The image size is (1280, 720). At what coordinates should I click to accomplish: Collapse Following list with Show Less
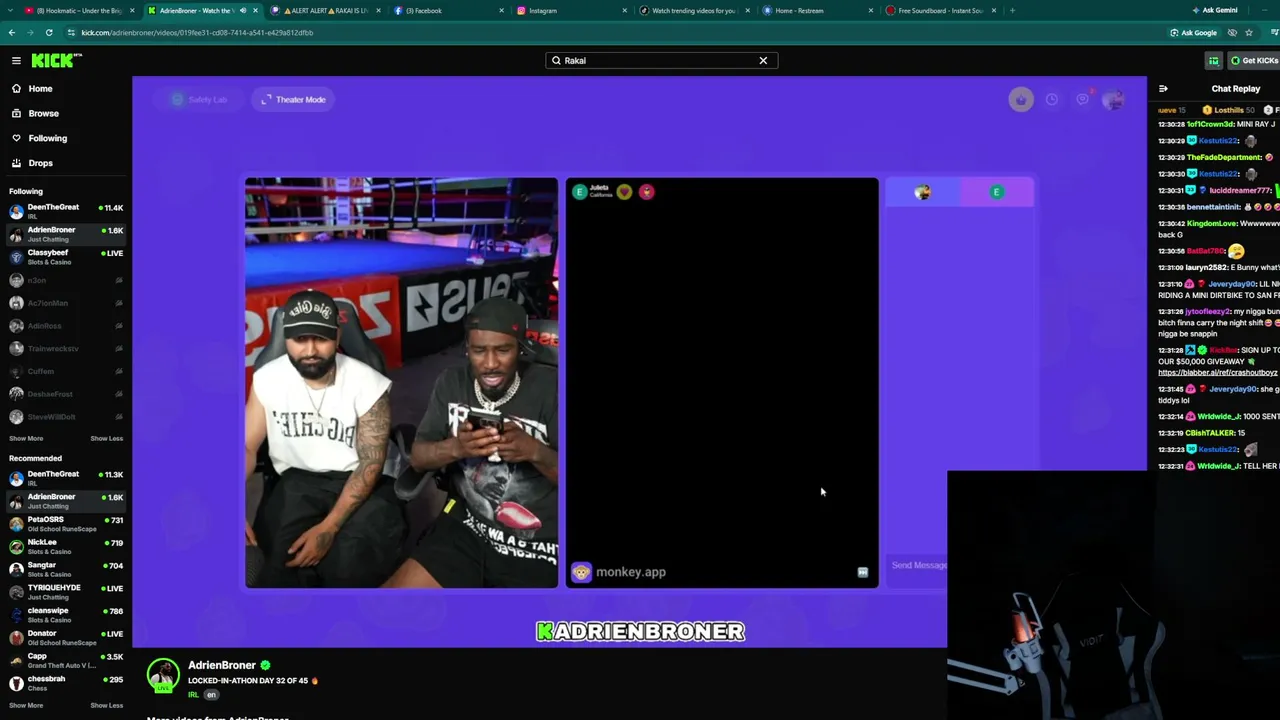[x=107, y=438]
